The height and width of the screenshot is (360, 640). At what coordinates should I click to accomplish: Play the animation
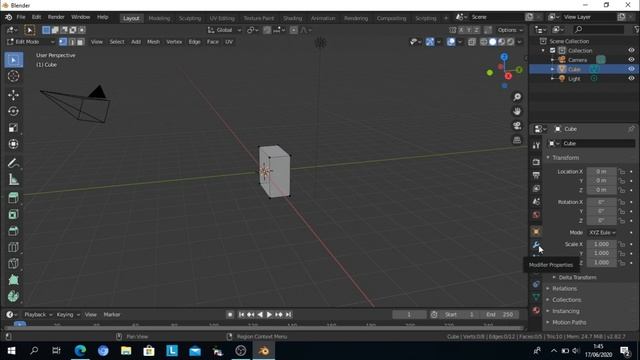[269, 315]
